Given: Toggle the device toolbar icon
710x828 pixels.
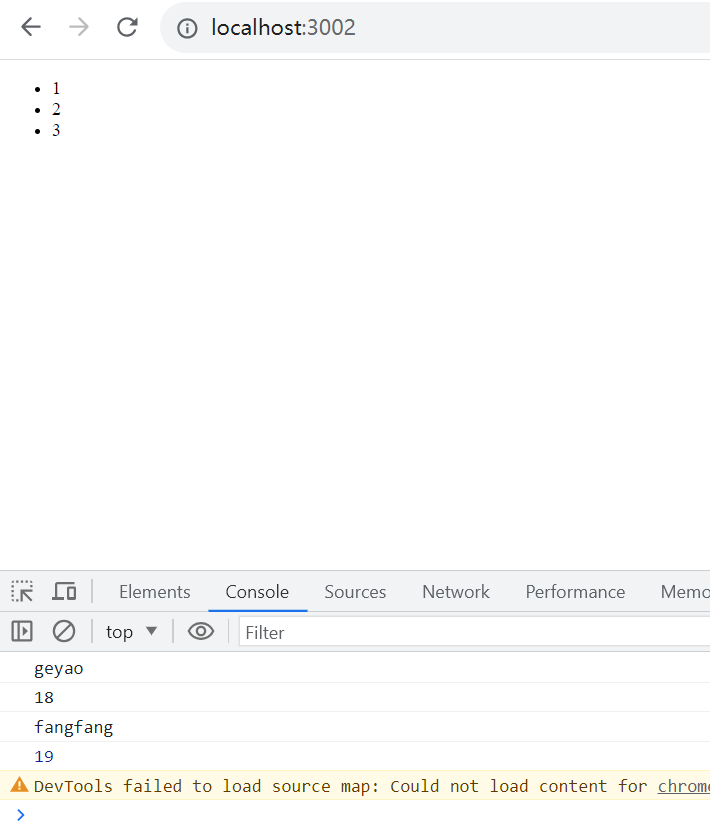Looking at the screenshot, I should click(64, 591).
